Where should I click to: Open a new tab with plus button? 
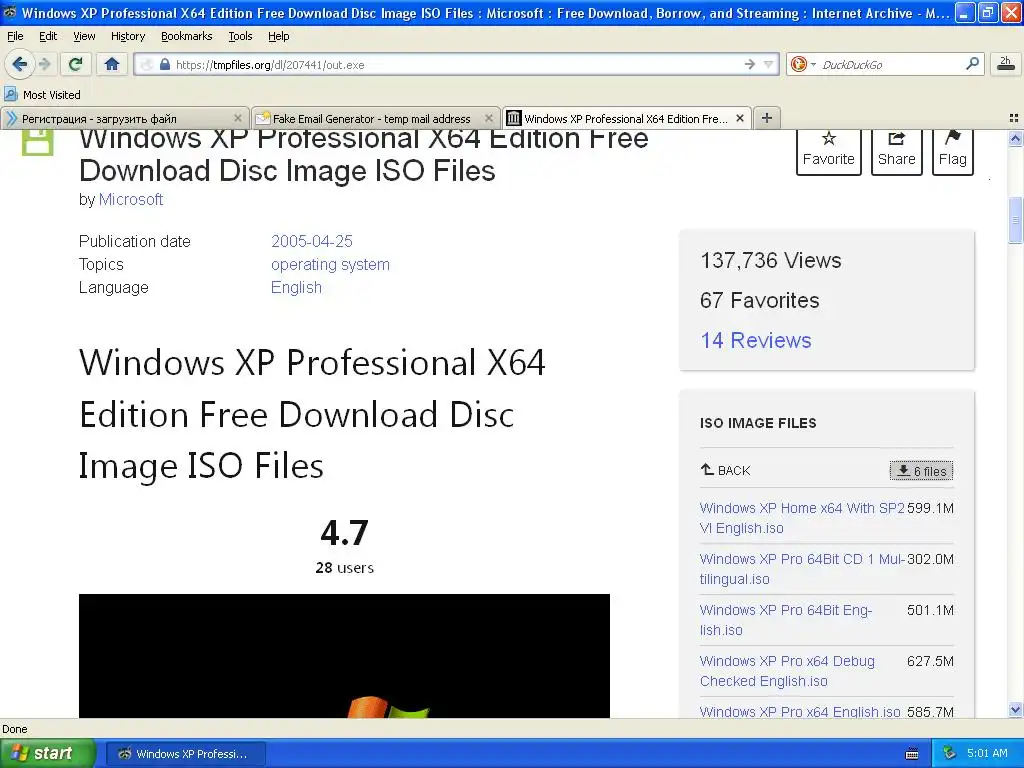[x=767, y=118]
